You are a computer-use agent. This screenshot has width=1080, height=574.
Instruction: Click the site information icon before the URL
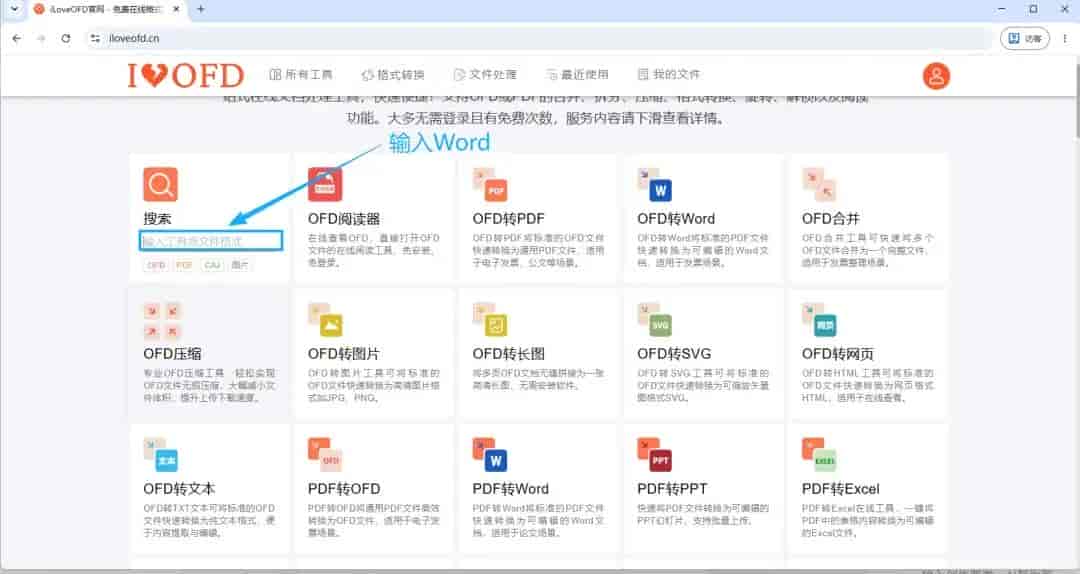(x=95, y=39)
